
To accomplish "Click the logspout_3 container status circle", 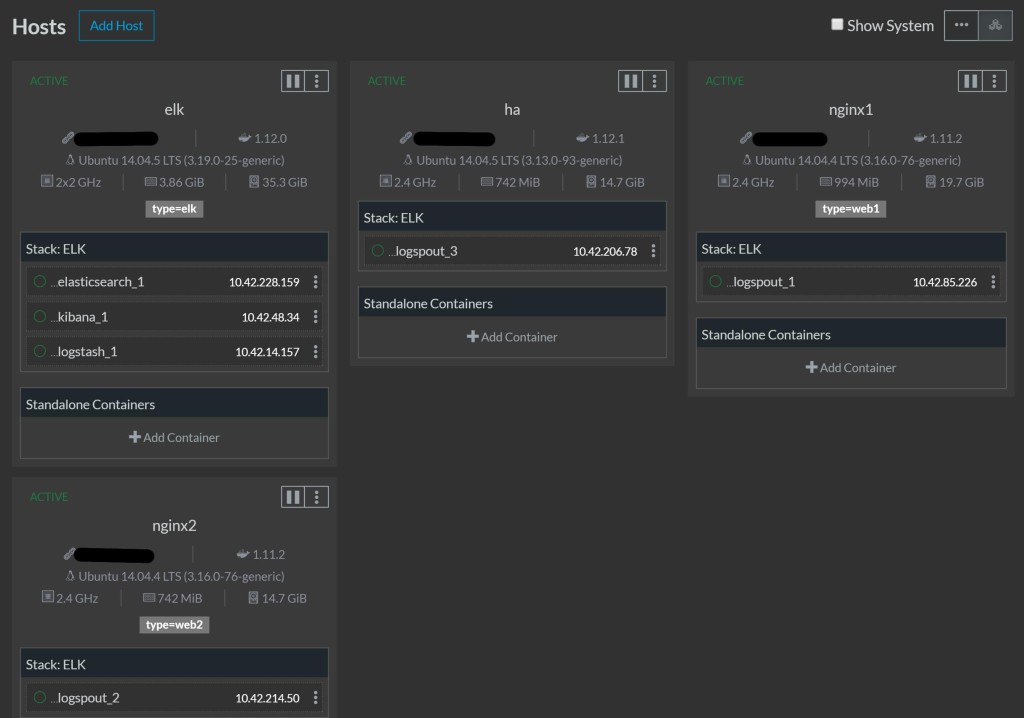I will point(378,251).
